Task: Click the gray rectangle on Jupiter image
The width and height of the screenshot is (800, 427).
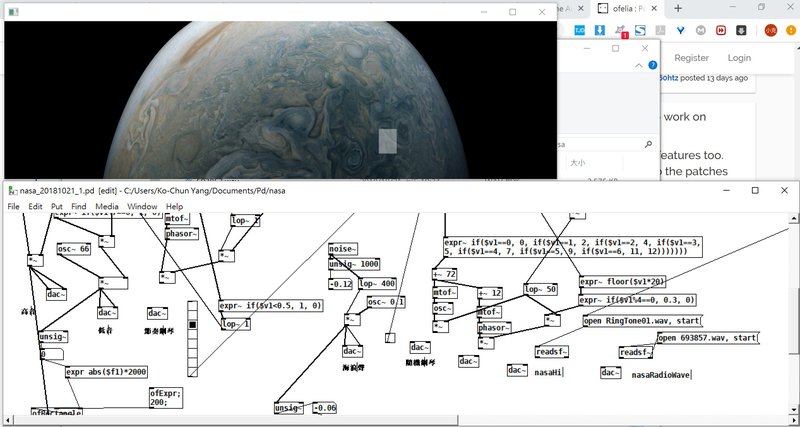Action: (x=388, y=141)
